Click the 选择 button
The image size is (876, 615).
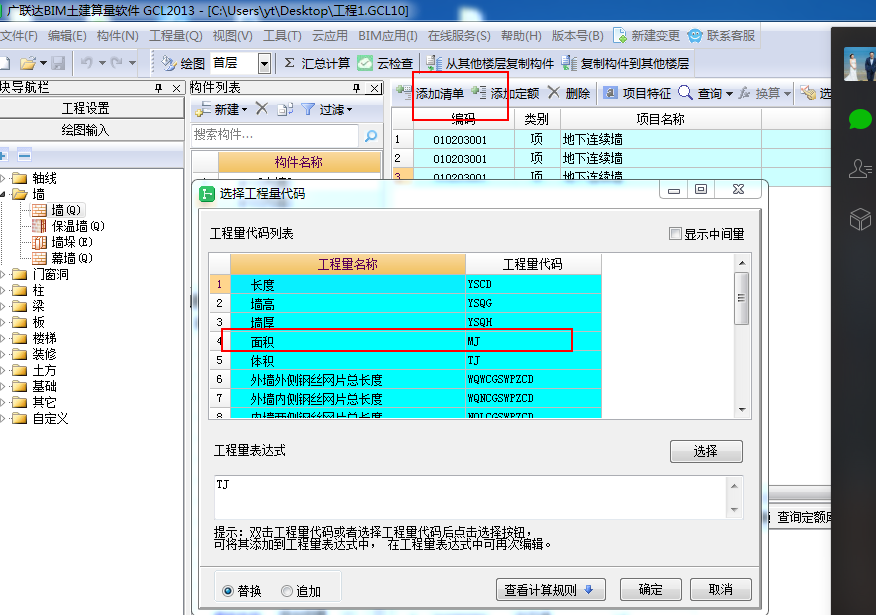[x=706, y=451]
